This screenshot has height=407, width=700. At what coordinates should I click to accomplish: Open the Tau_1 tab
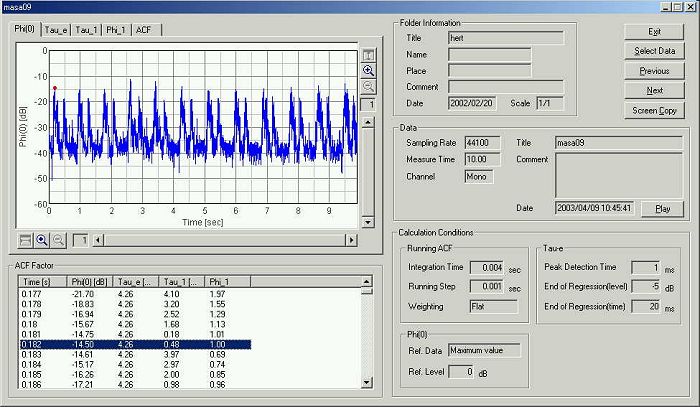point(86,30)
